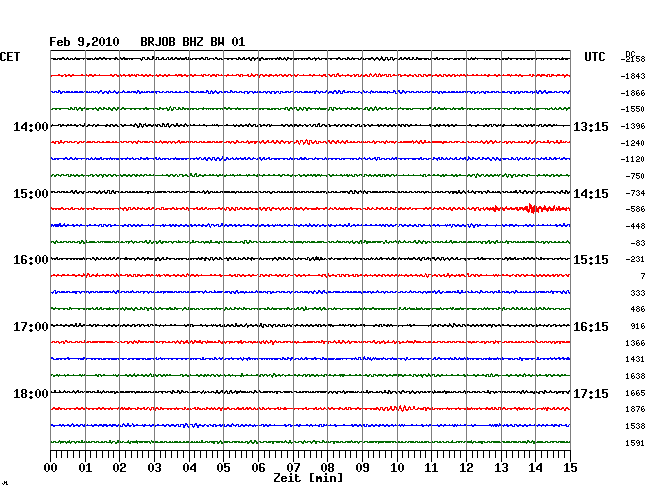
Task: Click the DC offset value "-1396"
Action: (633, 126)
